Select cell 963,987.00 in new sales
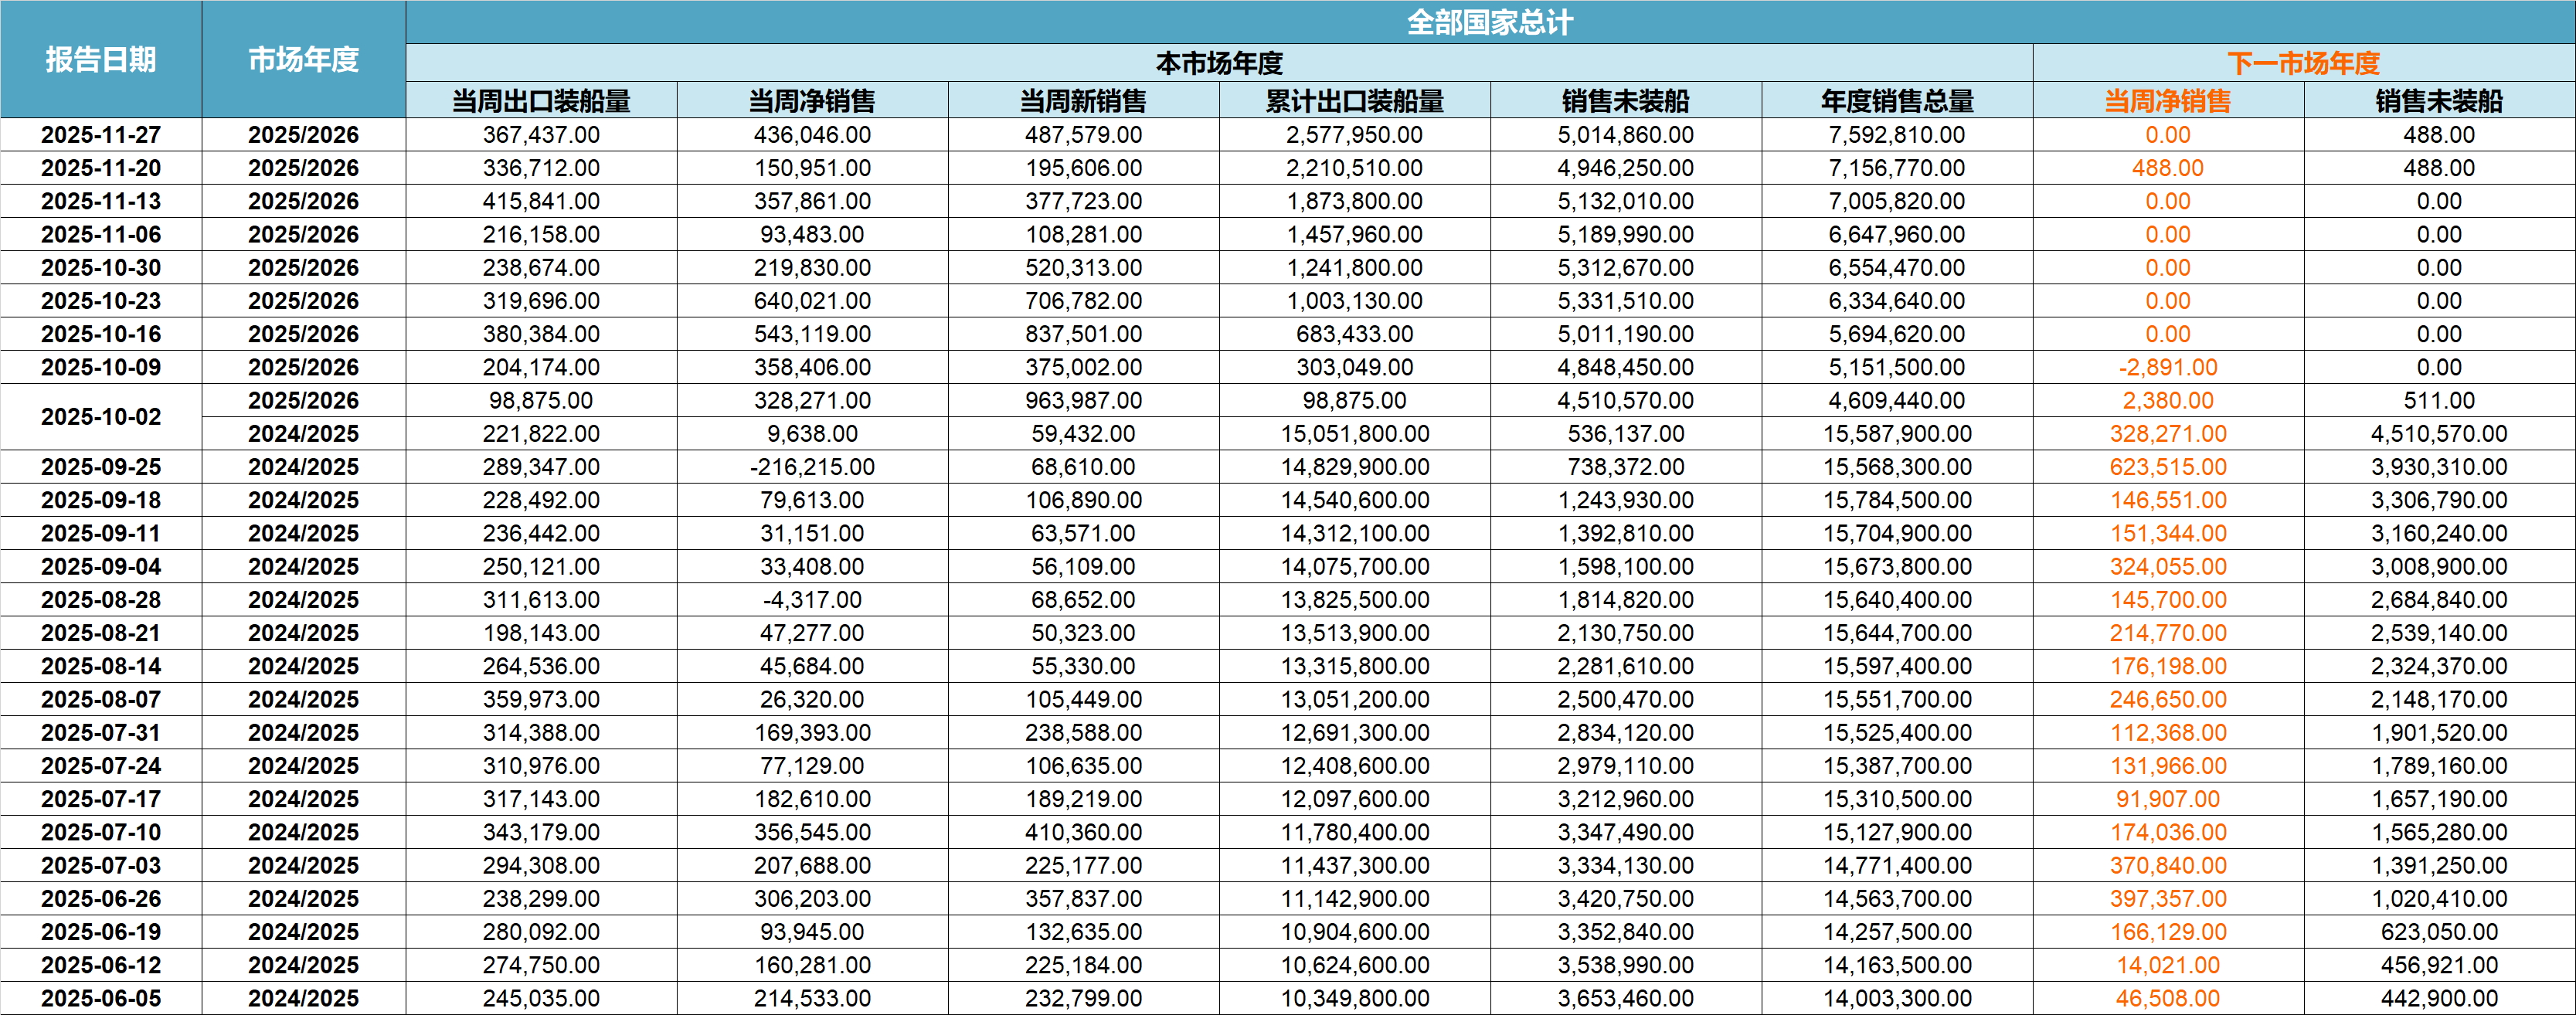 coord(1083,400)
